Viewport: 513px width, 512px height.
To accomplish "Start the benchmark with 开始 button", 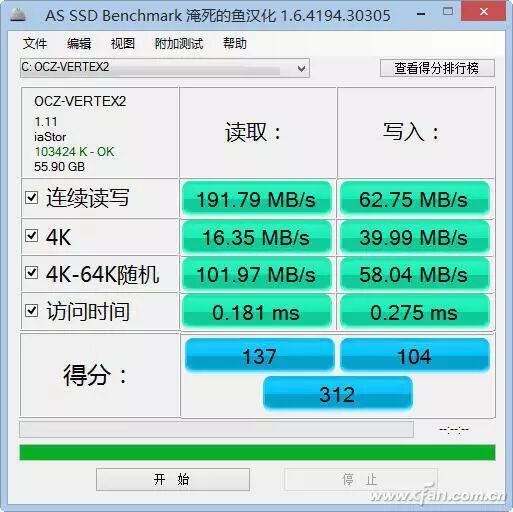I will [173, 479].
